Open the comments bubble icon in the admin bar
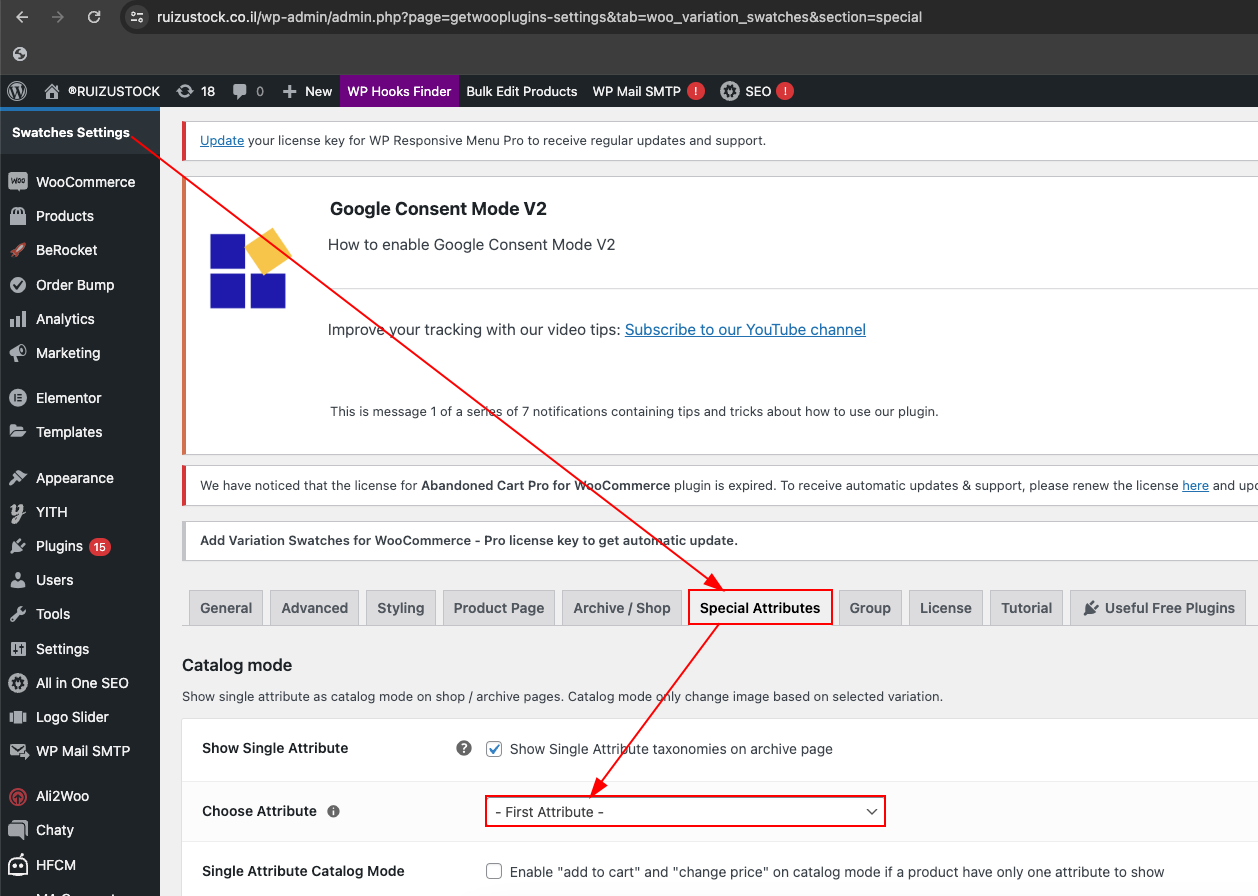This screenshot has height=896, width=1258. pyautogui.click(x=240, y=91)
